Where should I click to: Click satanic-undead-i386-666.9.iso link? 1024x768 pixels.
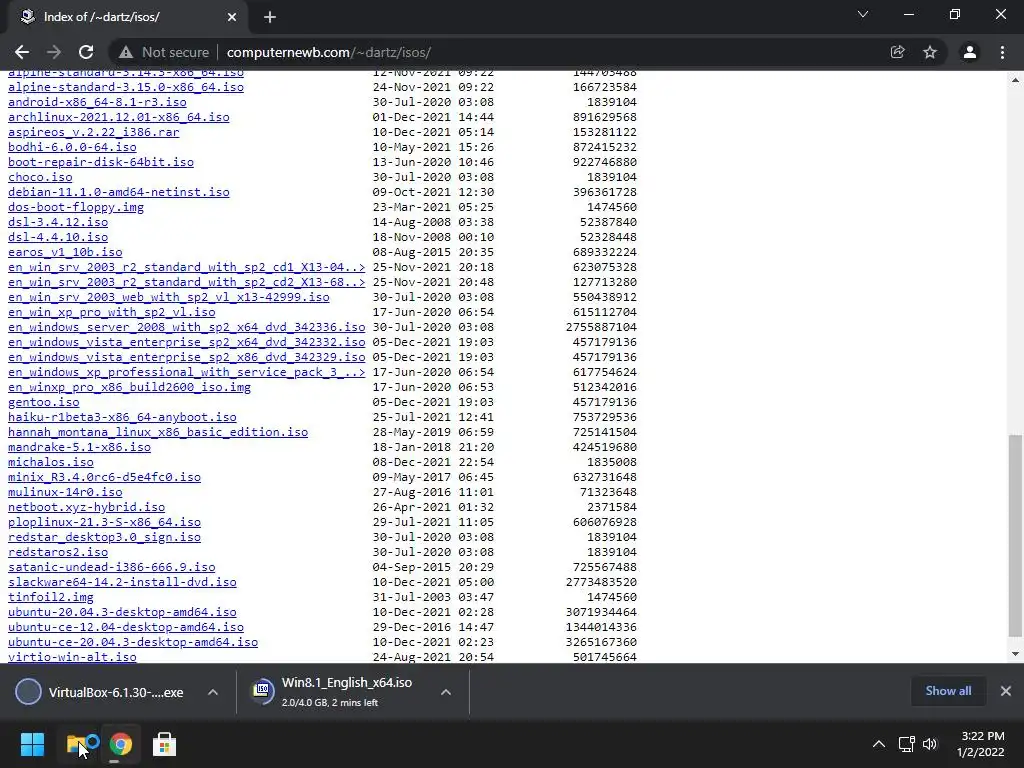[x=112, y=568]
